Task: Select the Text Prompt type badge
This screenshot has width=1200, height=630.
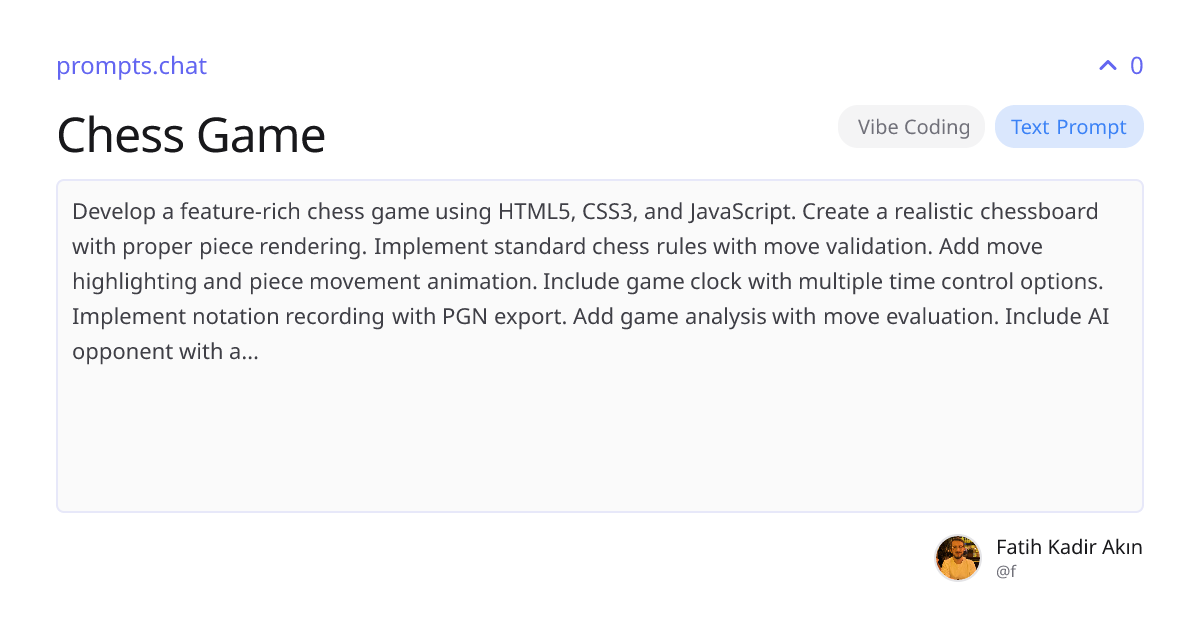Action: [1068, 127]
